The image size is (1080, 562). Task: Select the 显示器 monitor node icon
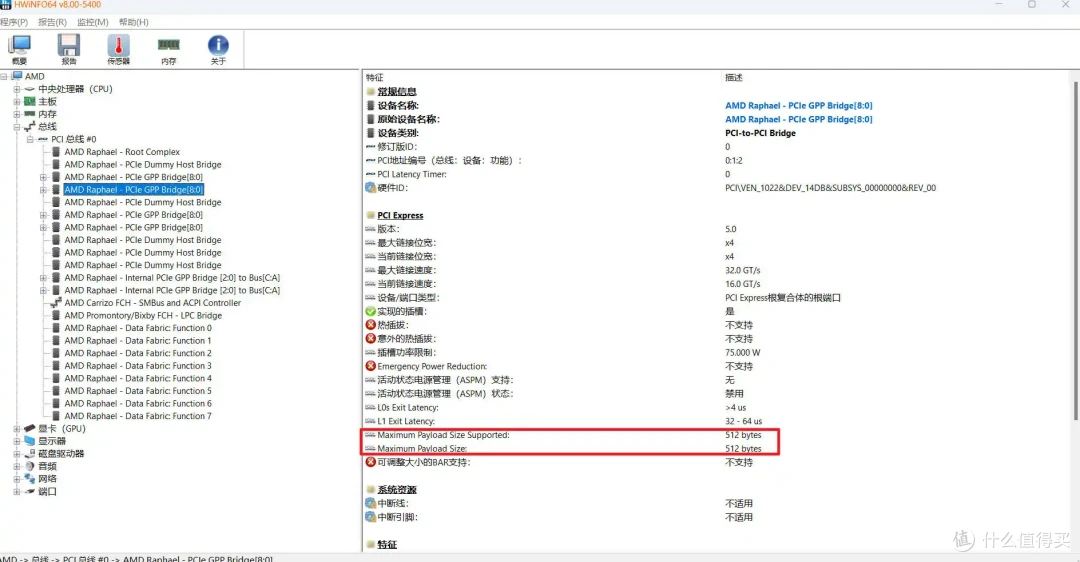point(30,441)
